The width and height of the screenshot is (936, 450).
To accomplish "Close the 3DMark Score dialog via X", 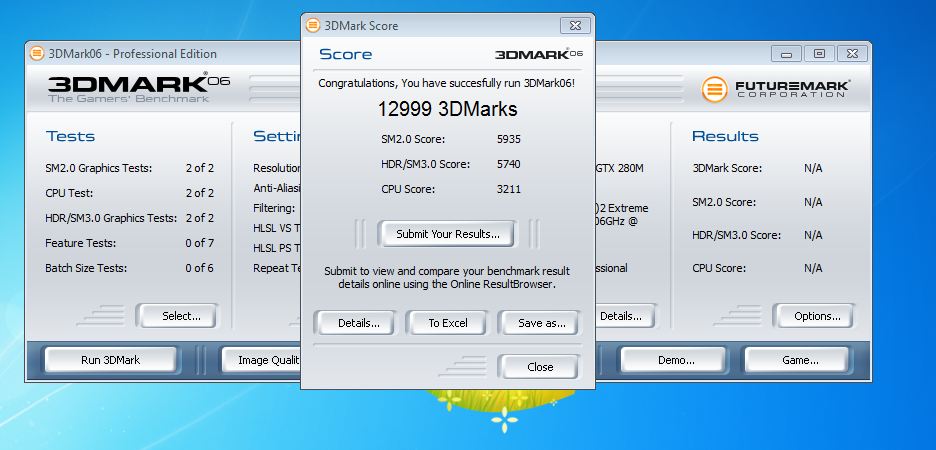I will 575,26.
